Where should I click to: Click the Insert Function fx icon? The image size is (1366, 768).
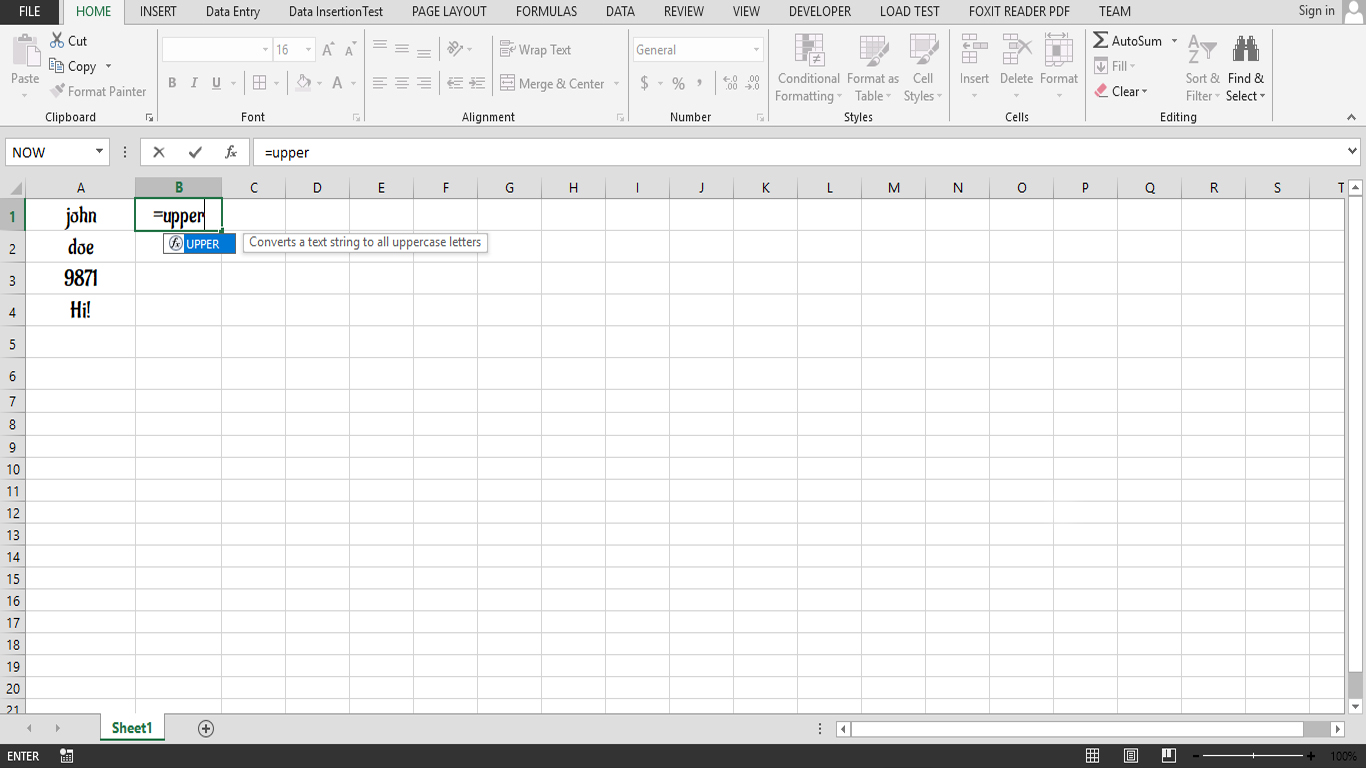point(230,152)
